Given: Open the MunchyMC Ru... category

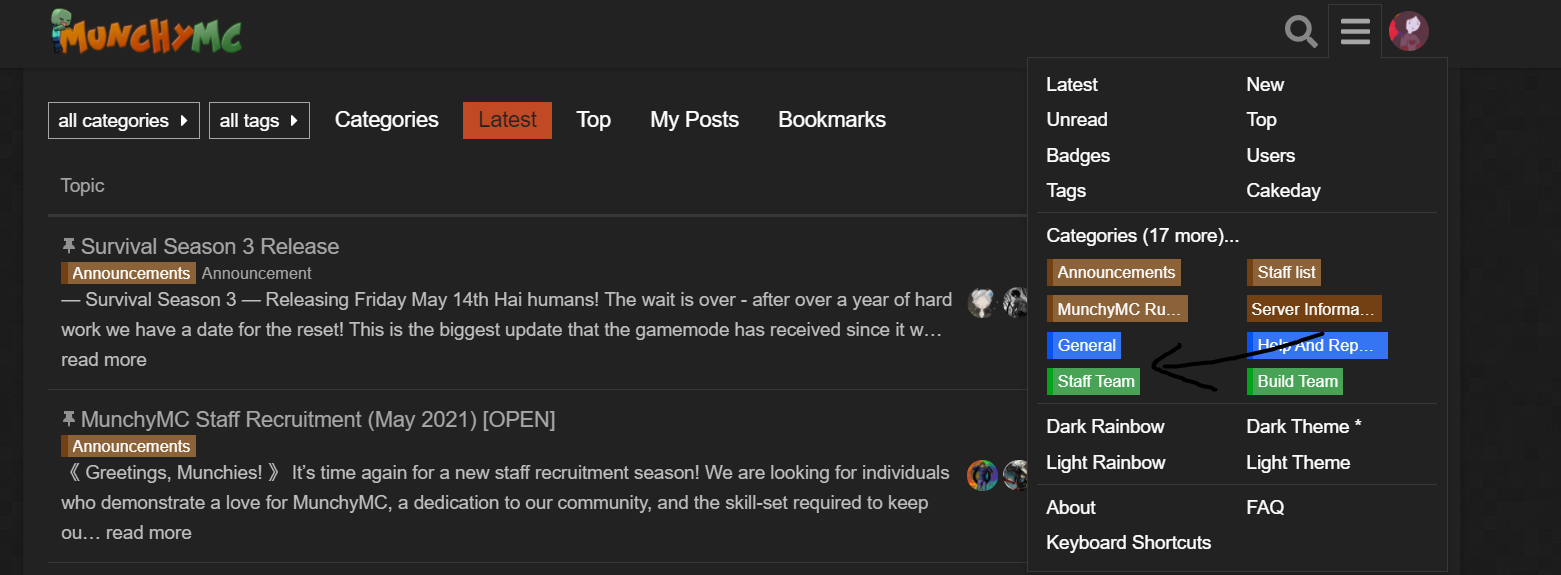Looking at the screenshot, I should [x=1117, y=309].
